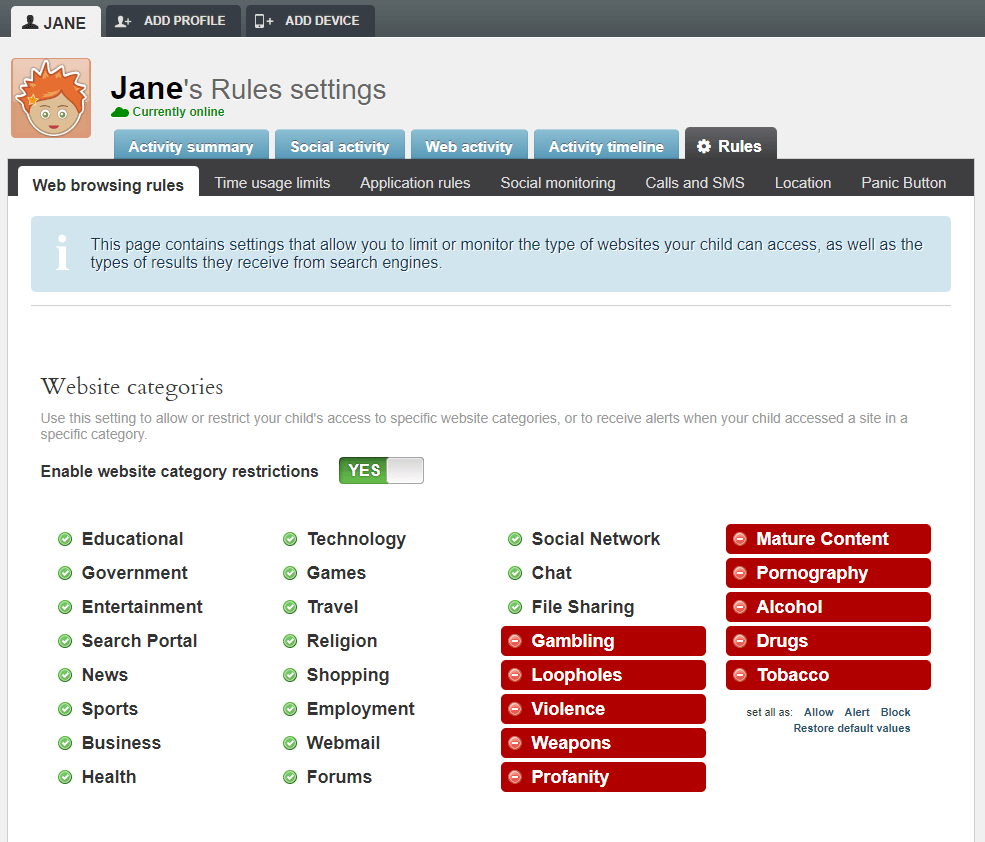The width and height of the screenshot is (985, 842).
Task: Toggle the blocked Profanity category
Action: (603, 777)
